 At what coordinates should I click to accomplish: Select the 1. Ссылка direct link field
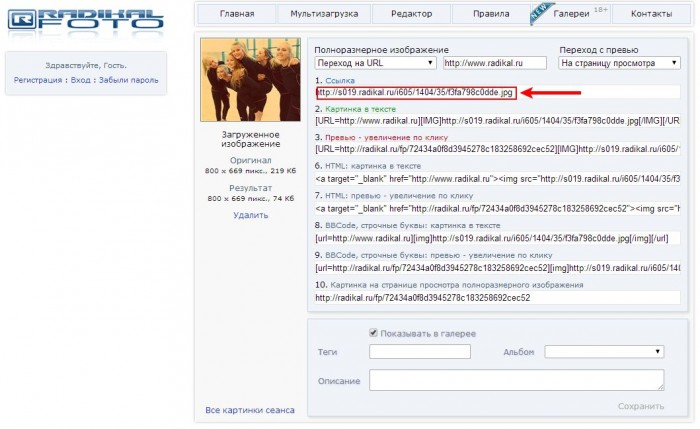point(497,92)
